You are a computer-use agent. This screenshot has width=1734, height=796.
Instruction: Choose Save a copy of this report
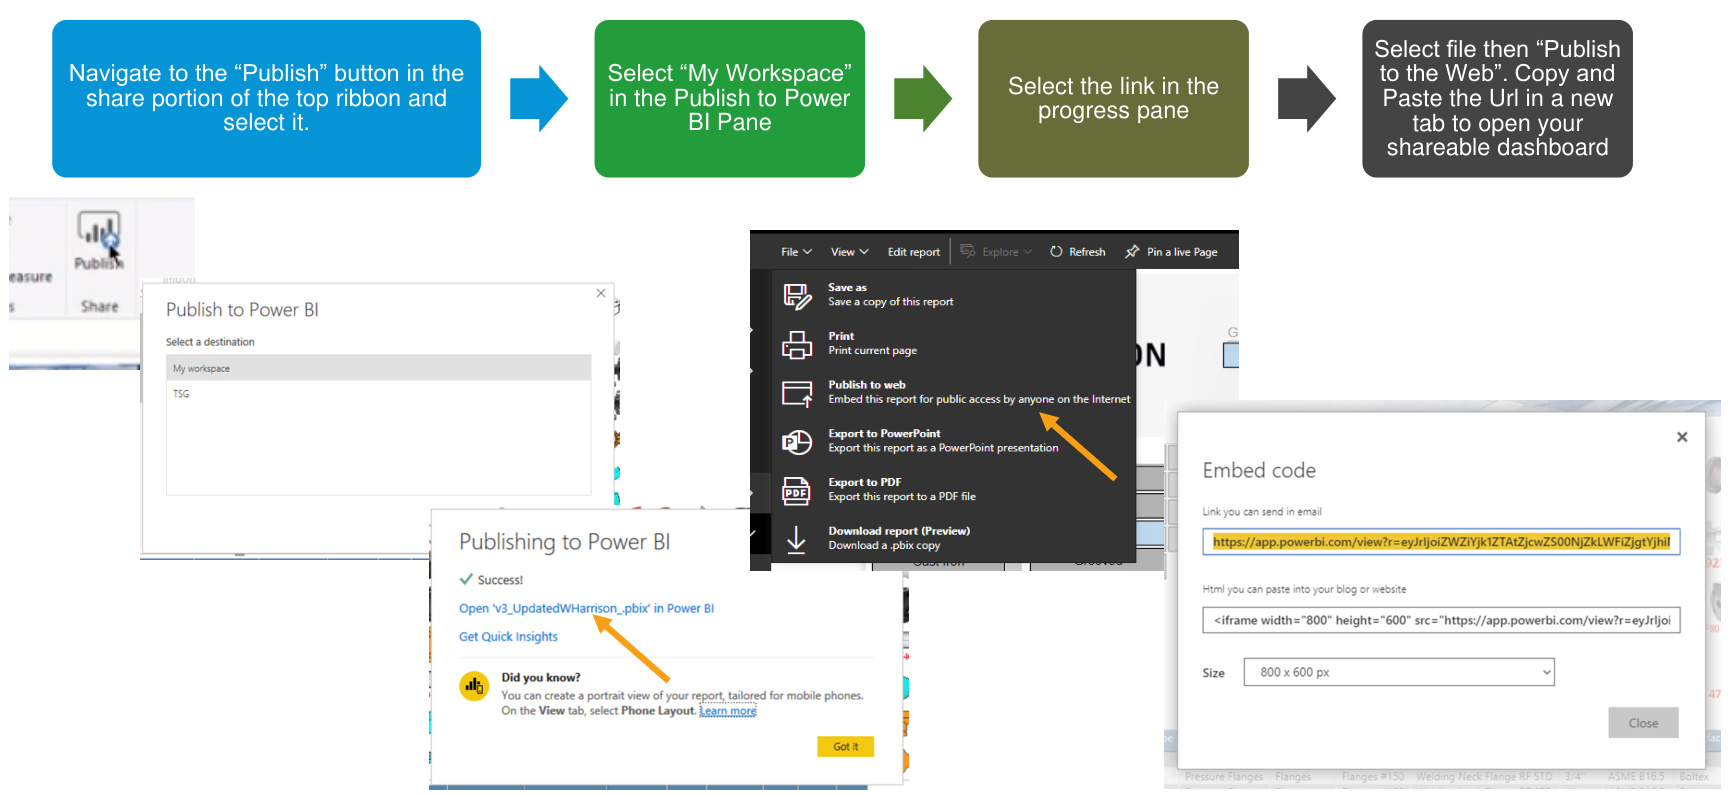tap(890, 302)
